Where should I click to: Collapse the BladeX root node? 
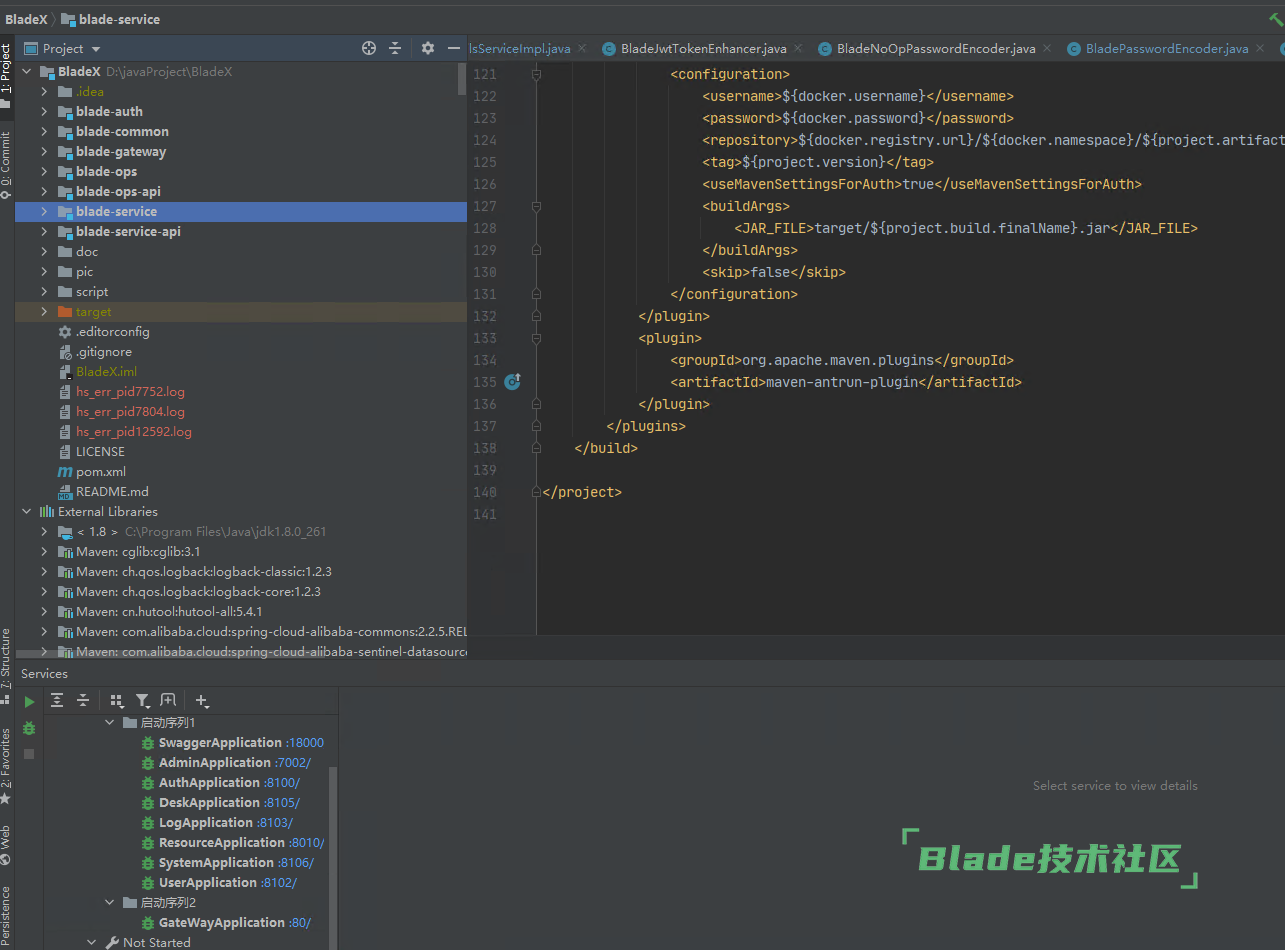(x=27, y=71)
